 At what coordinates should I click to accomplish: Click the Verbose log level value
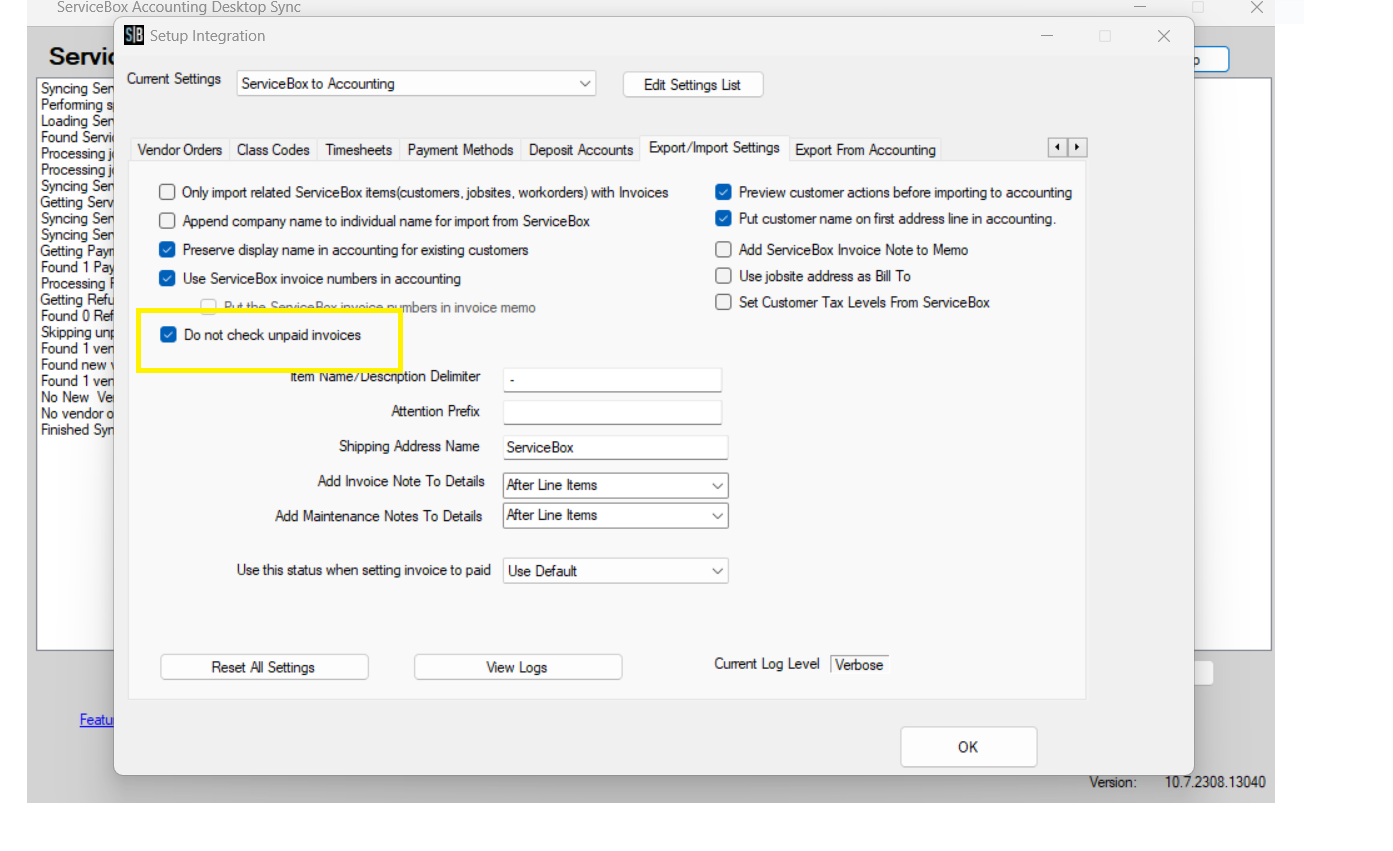click(x=859, y=664)
